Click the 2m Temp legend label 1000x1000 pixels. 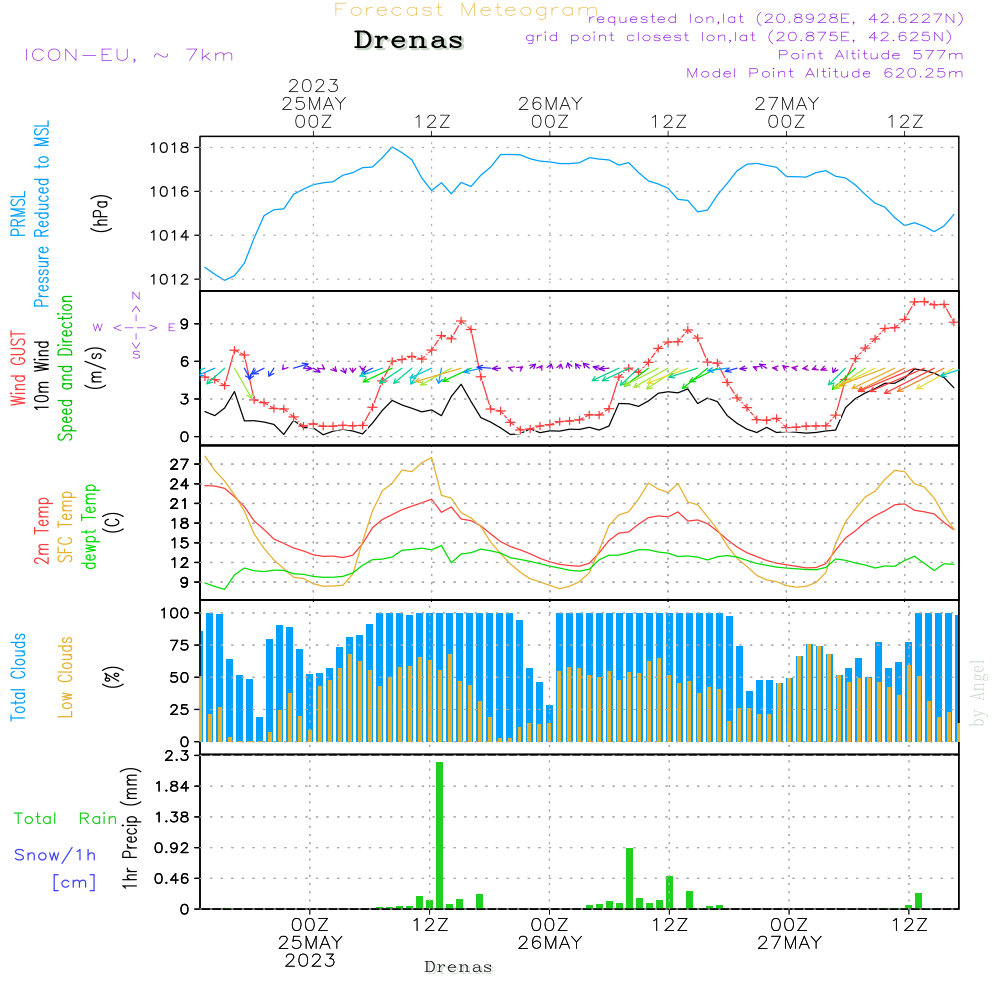click(41, 531)
